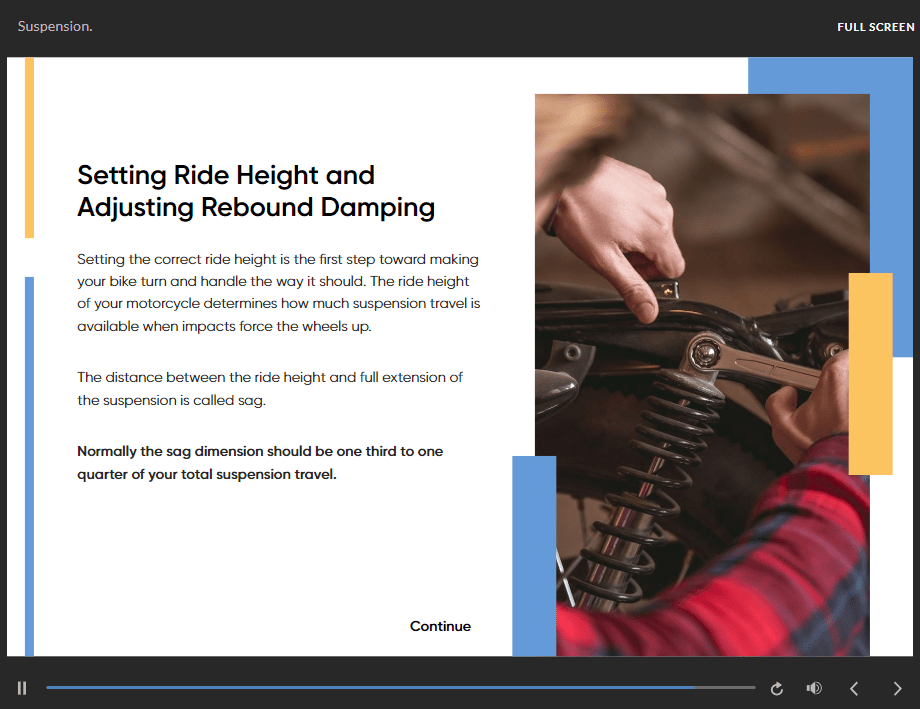The image size is (920, 709).
Task: Click the sentence defining sag
Action: pyautogui.click(x=270, y=389)
